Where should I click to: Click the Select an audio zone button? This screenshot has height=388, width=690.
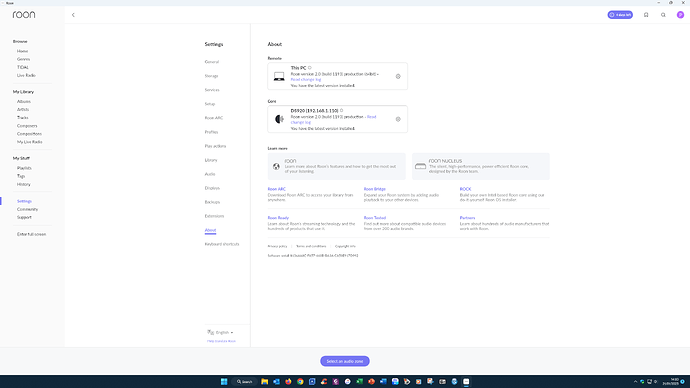pos(345,361)
